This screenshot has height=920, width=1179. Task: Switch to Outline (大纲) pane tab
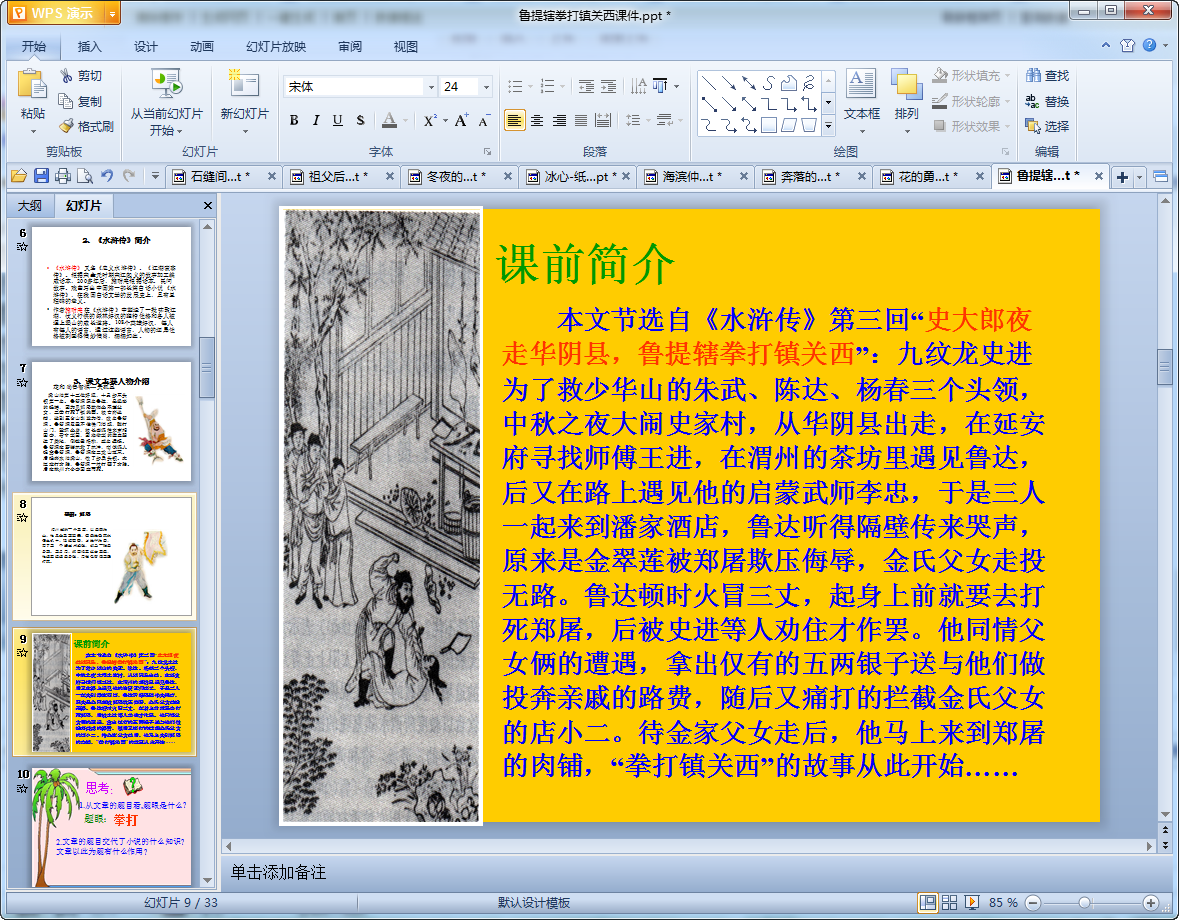point(30,205)
